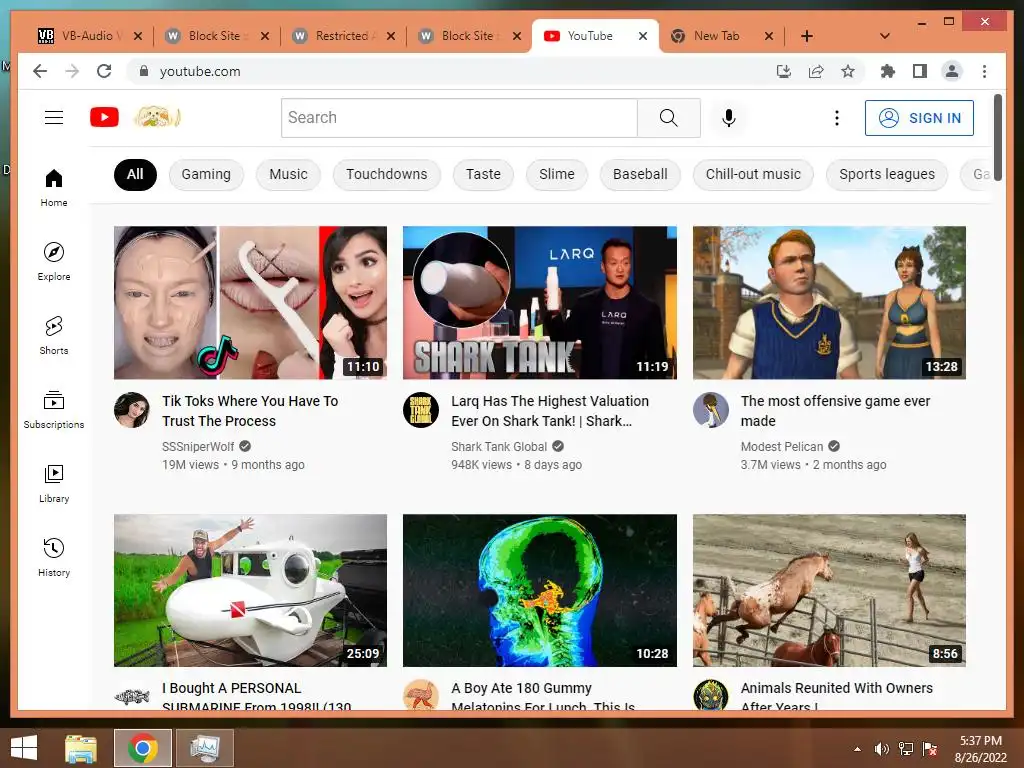Select the Music filter chip
Image resolution: width=1024 pixels, height=768 pixels.
click(288, 174)
